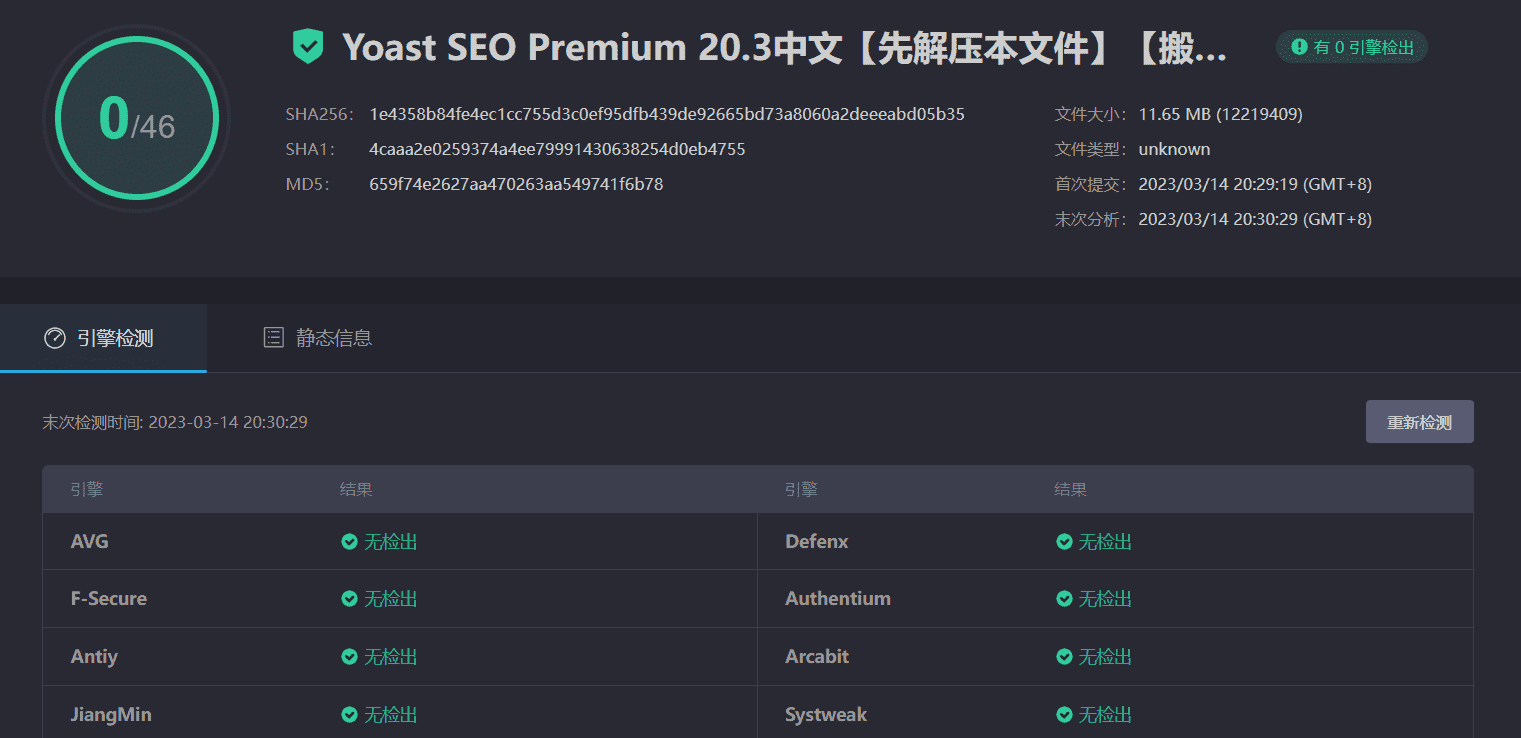Click the SHA256 label
1521x738 pixels.
[319, 114]
